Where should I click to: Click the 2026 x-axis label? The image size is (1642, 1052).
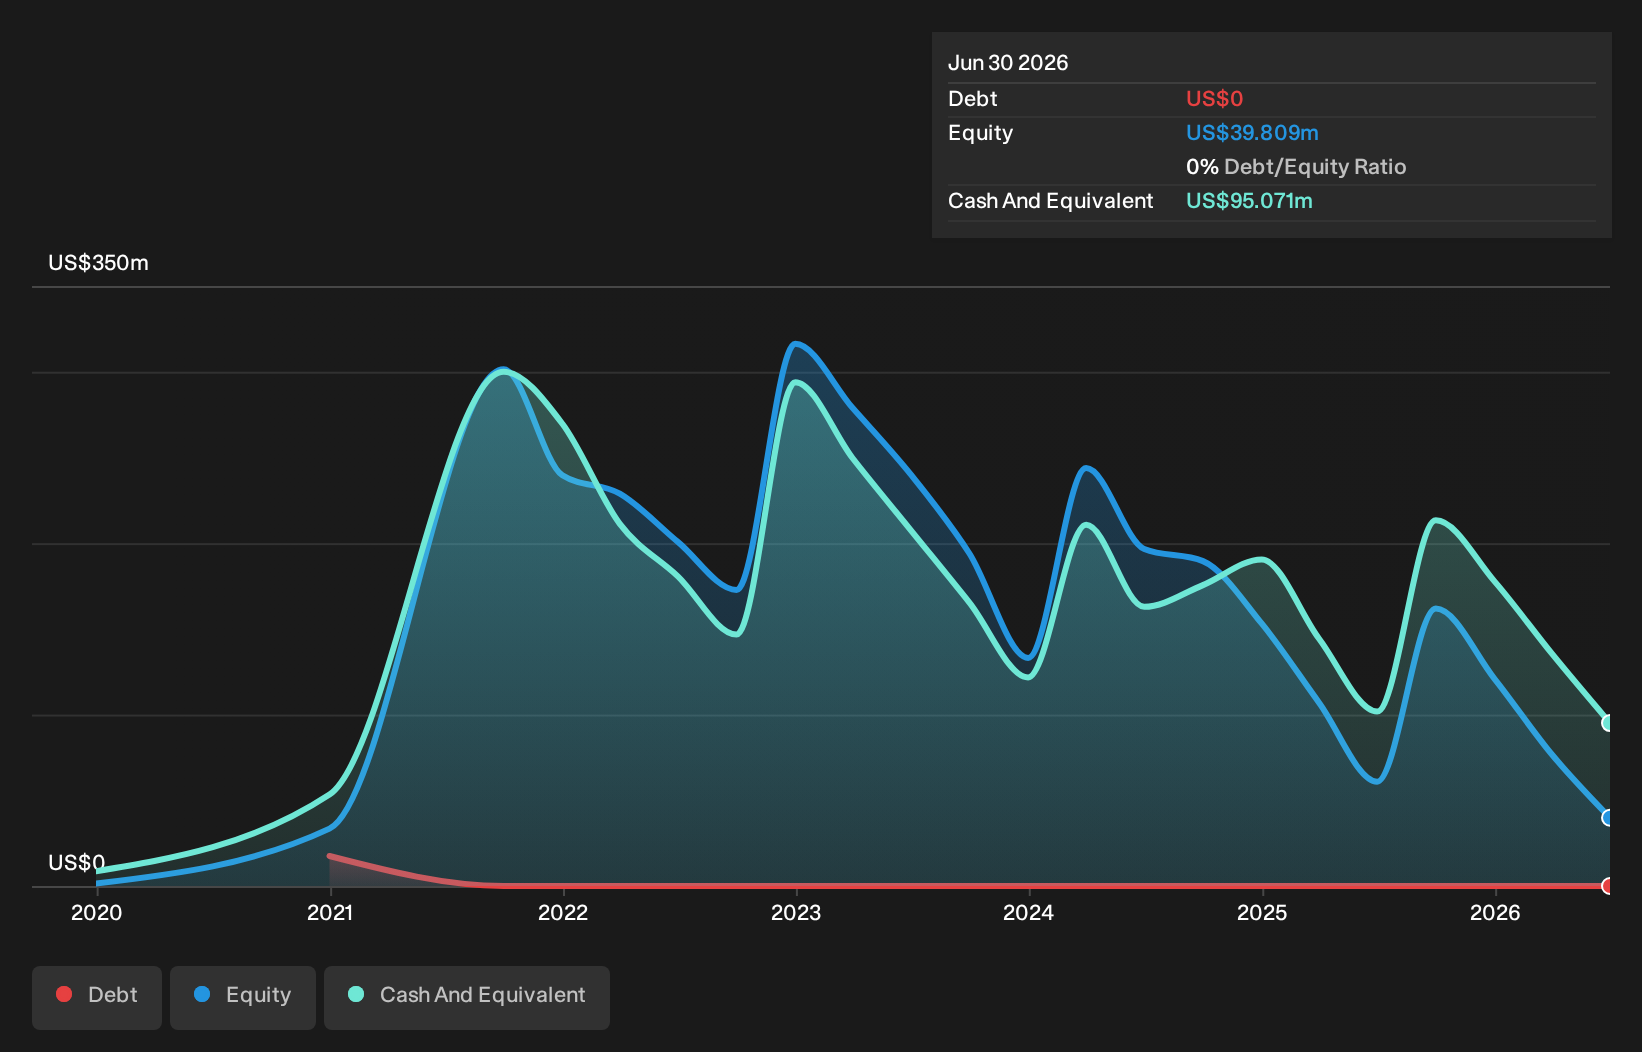[x=1495, y=913]
